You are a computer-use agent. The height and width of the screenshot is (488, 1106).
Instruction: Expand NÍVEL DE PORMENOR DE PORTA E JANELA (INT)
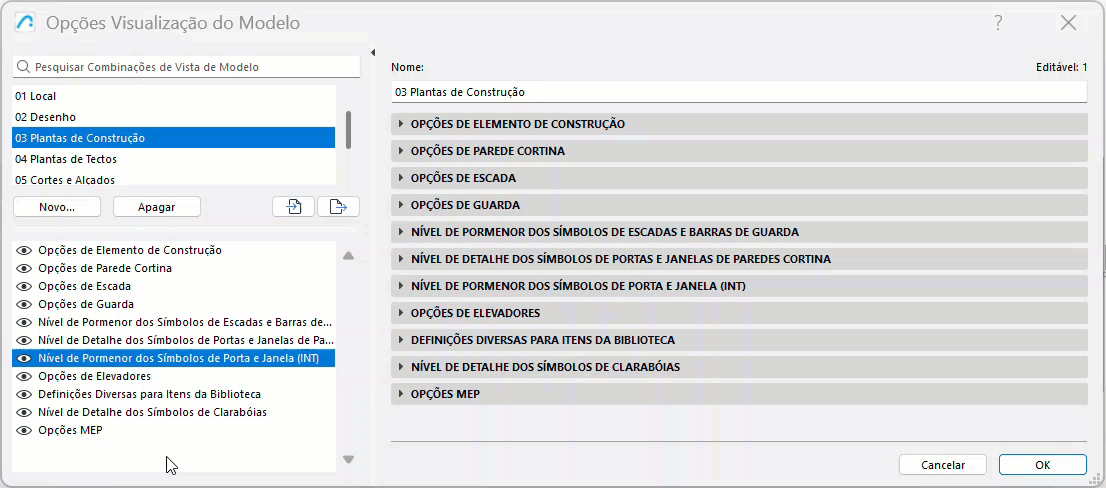(739, 286)
